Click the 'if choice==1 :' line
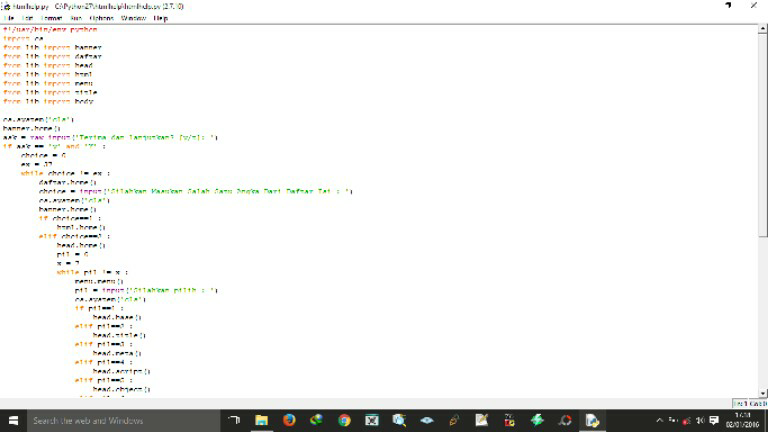Image resolution: width=768 pixels, height=432 pixels. coord(70,218)
